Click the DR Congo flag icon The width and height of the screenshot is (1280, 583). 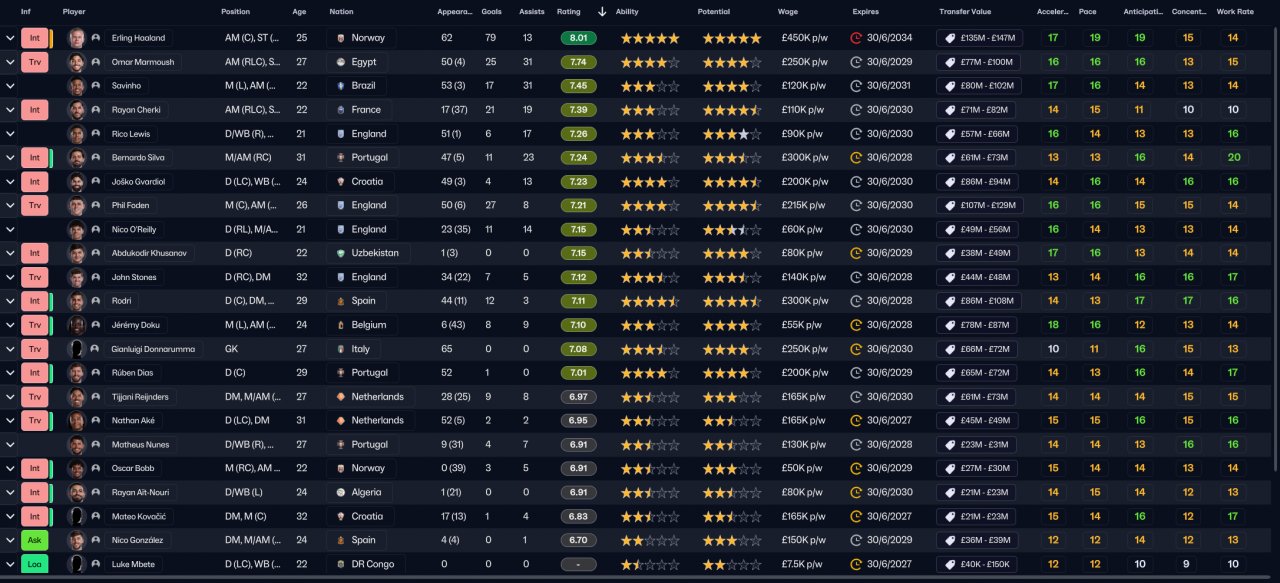click(342, 564)
